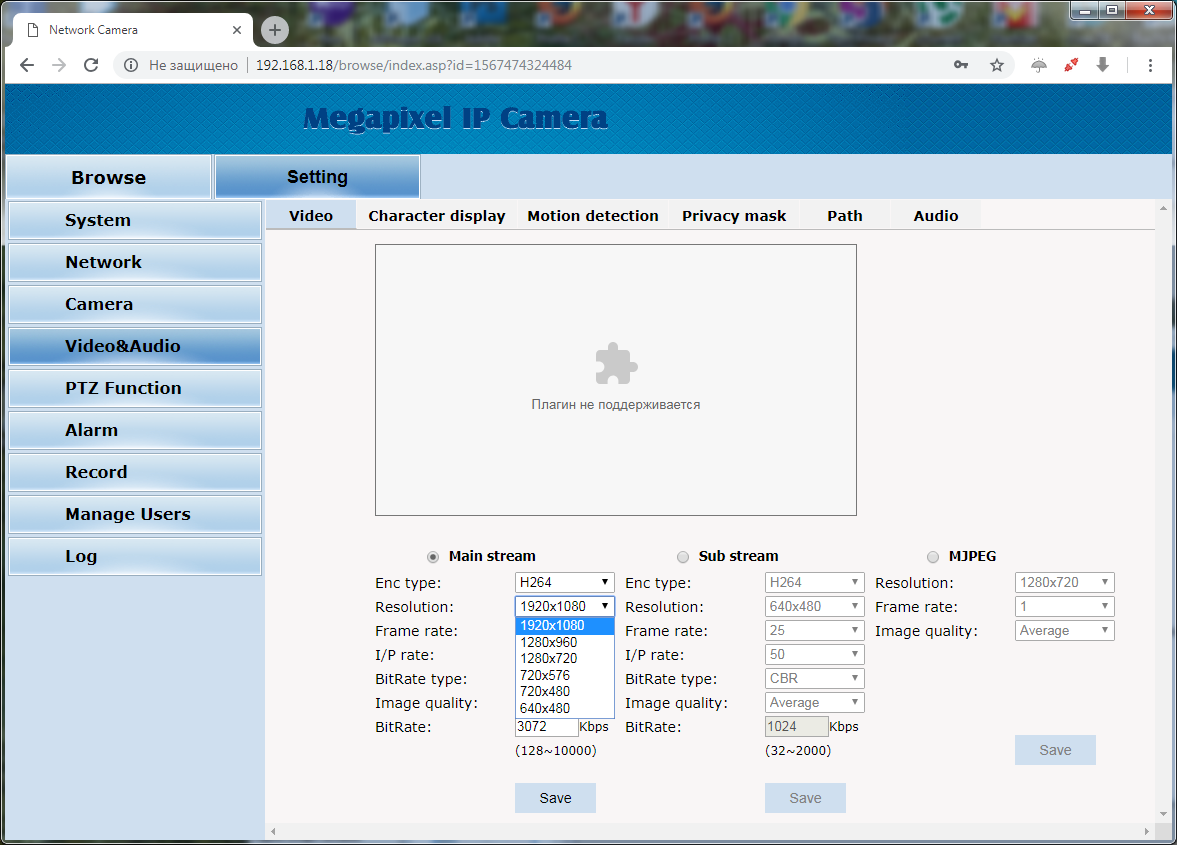Click the download arrow extension icon
This screenshot has height=845, width=1177.
tap(1102, 65)
